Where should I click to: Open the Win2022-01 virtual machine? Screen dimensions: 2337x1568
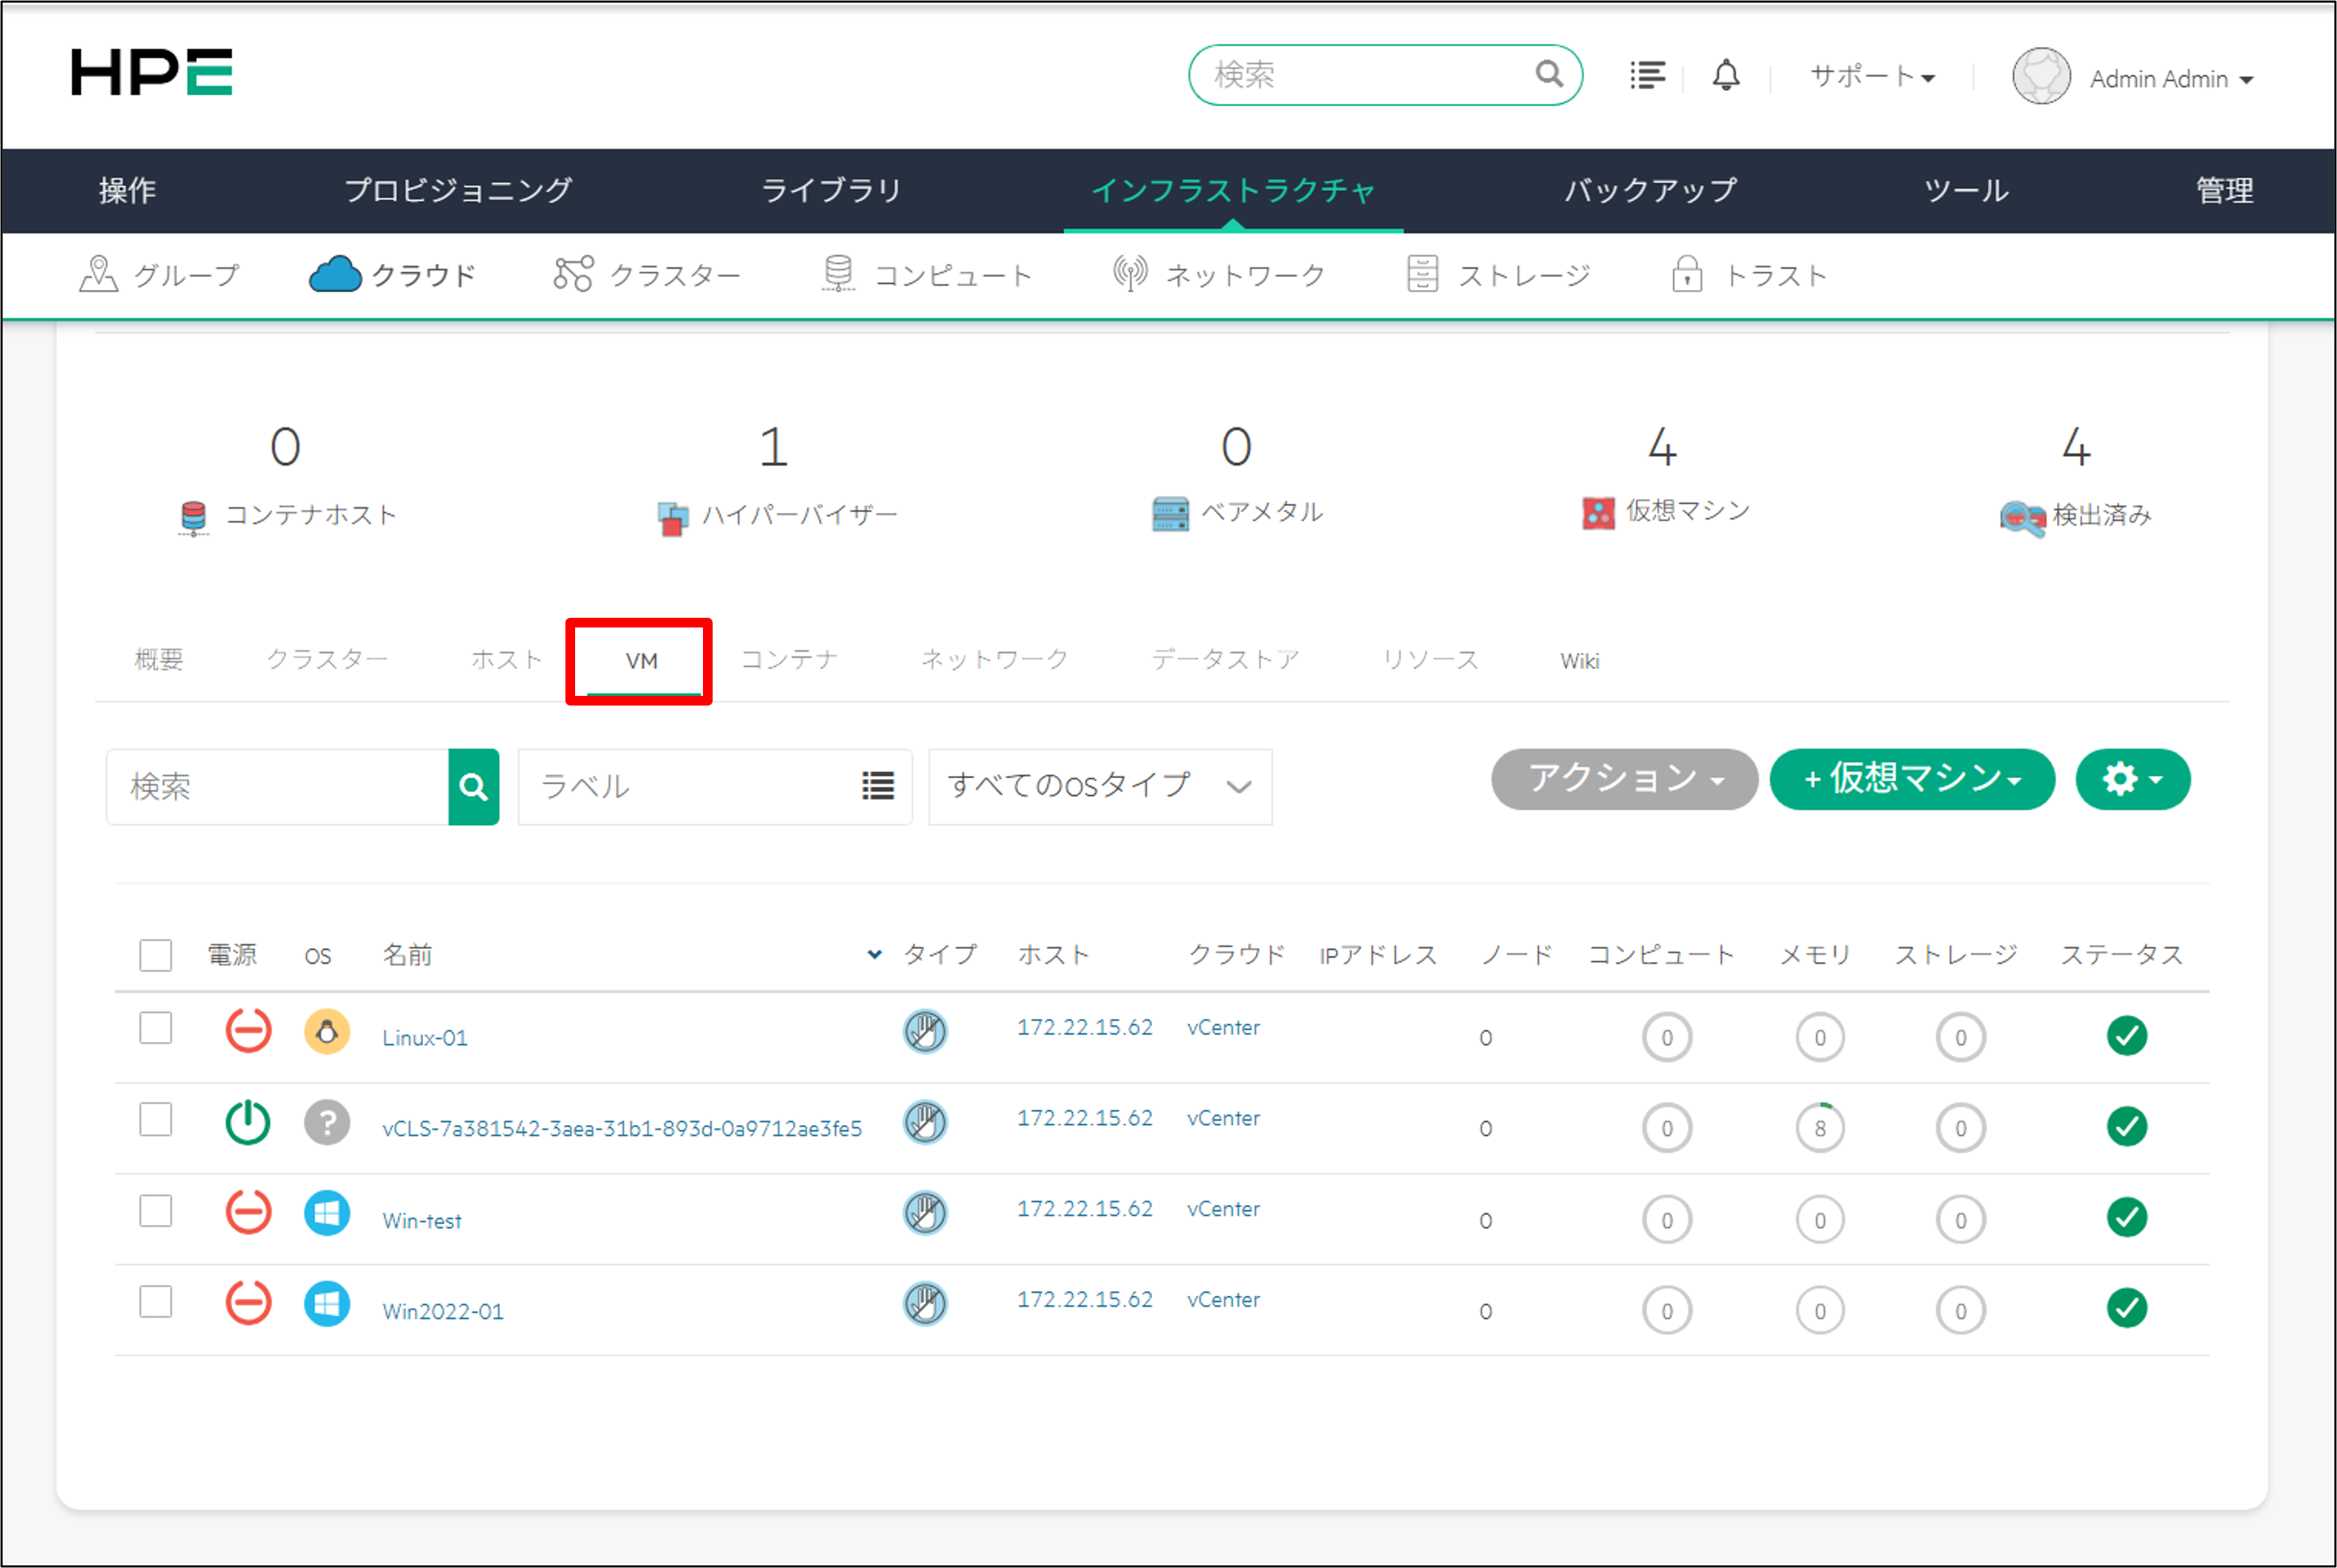coord(443,1311)
